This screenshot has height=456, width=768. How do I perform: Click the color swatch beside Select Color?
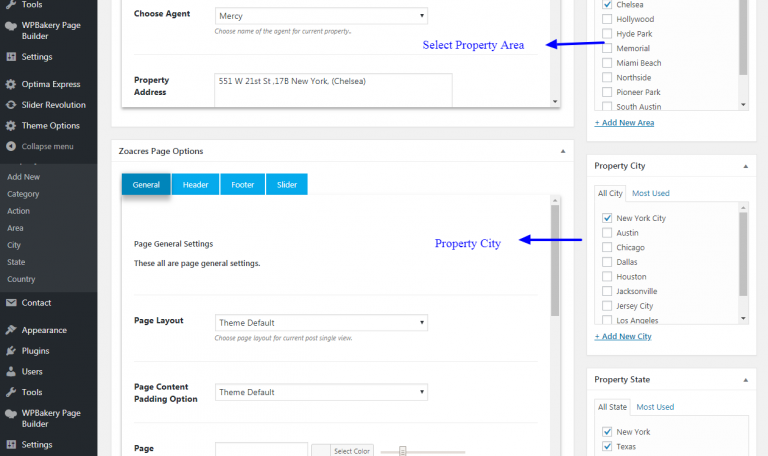click(x=321, y=451)
